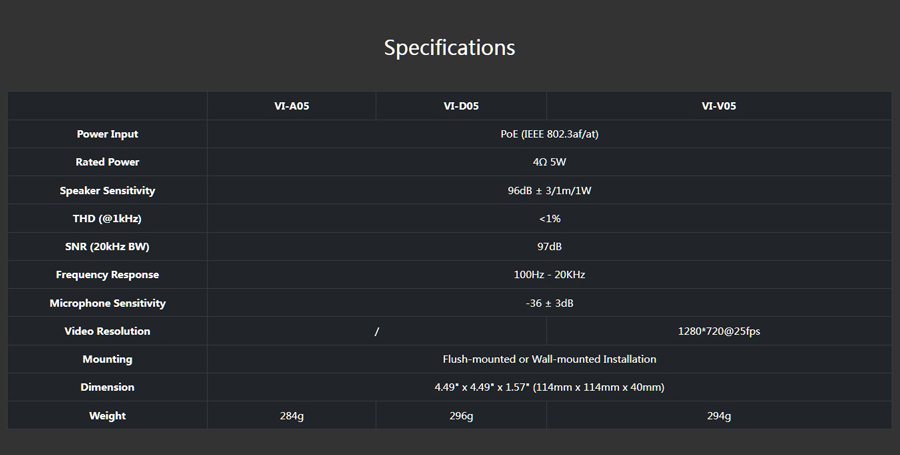The height and width of the screenshot is (455, 900).
Task: Select the VI-V05 column header
Action: 718,105
